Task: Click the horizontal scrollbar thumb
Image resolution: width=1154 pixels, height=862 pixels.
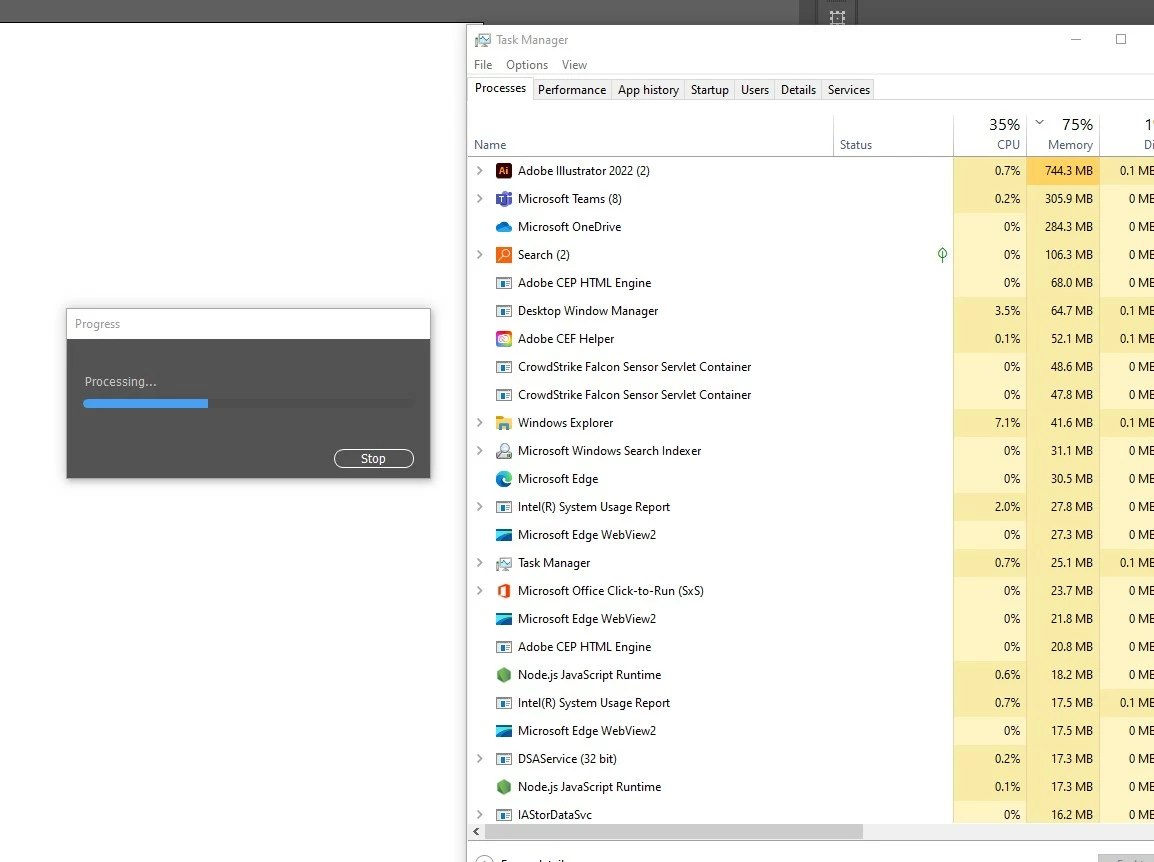Action: (x=674, y=832)
